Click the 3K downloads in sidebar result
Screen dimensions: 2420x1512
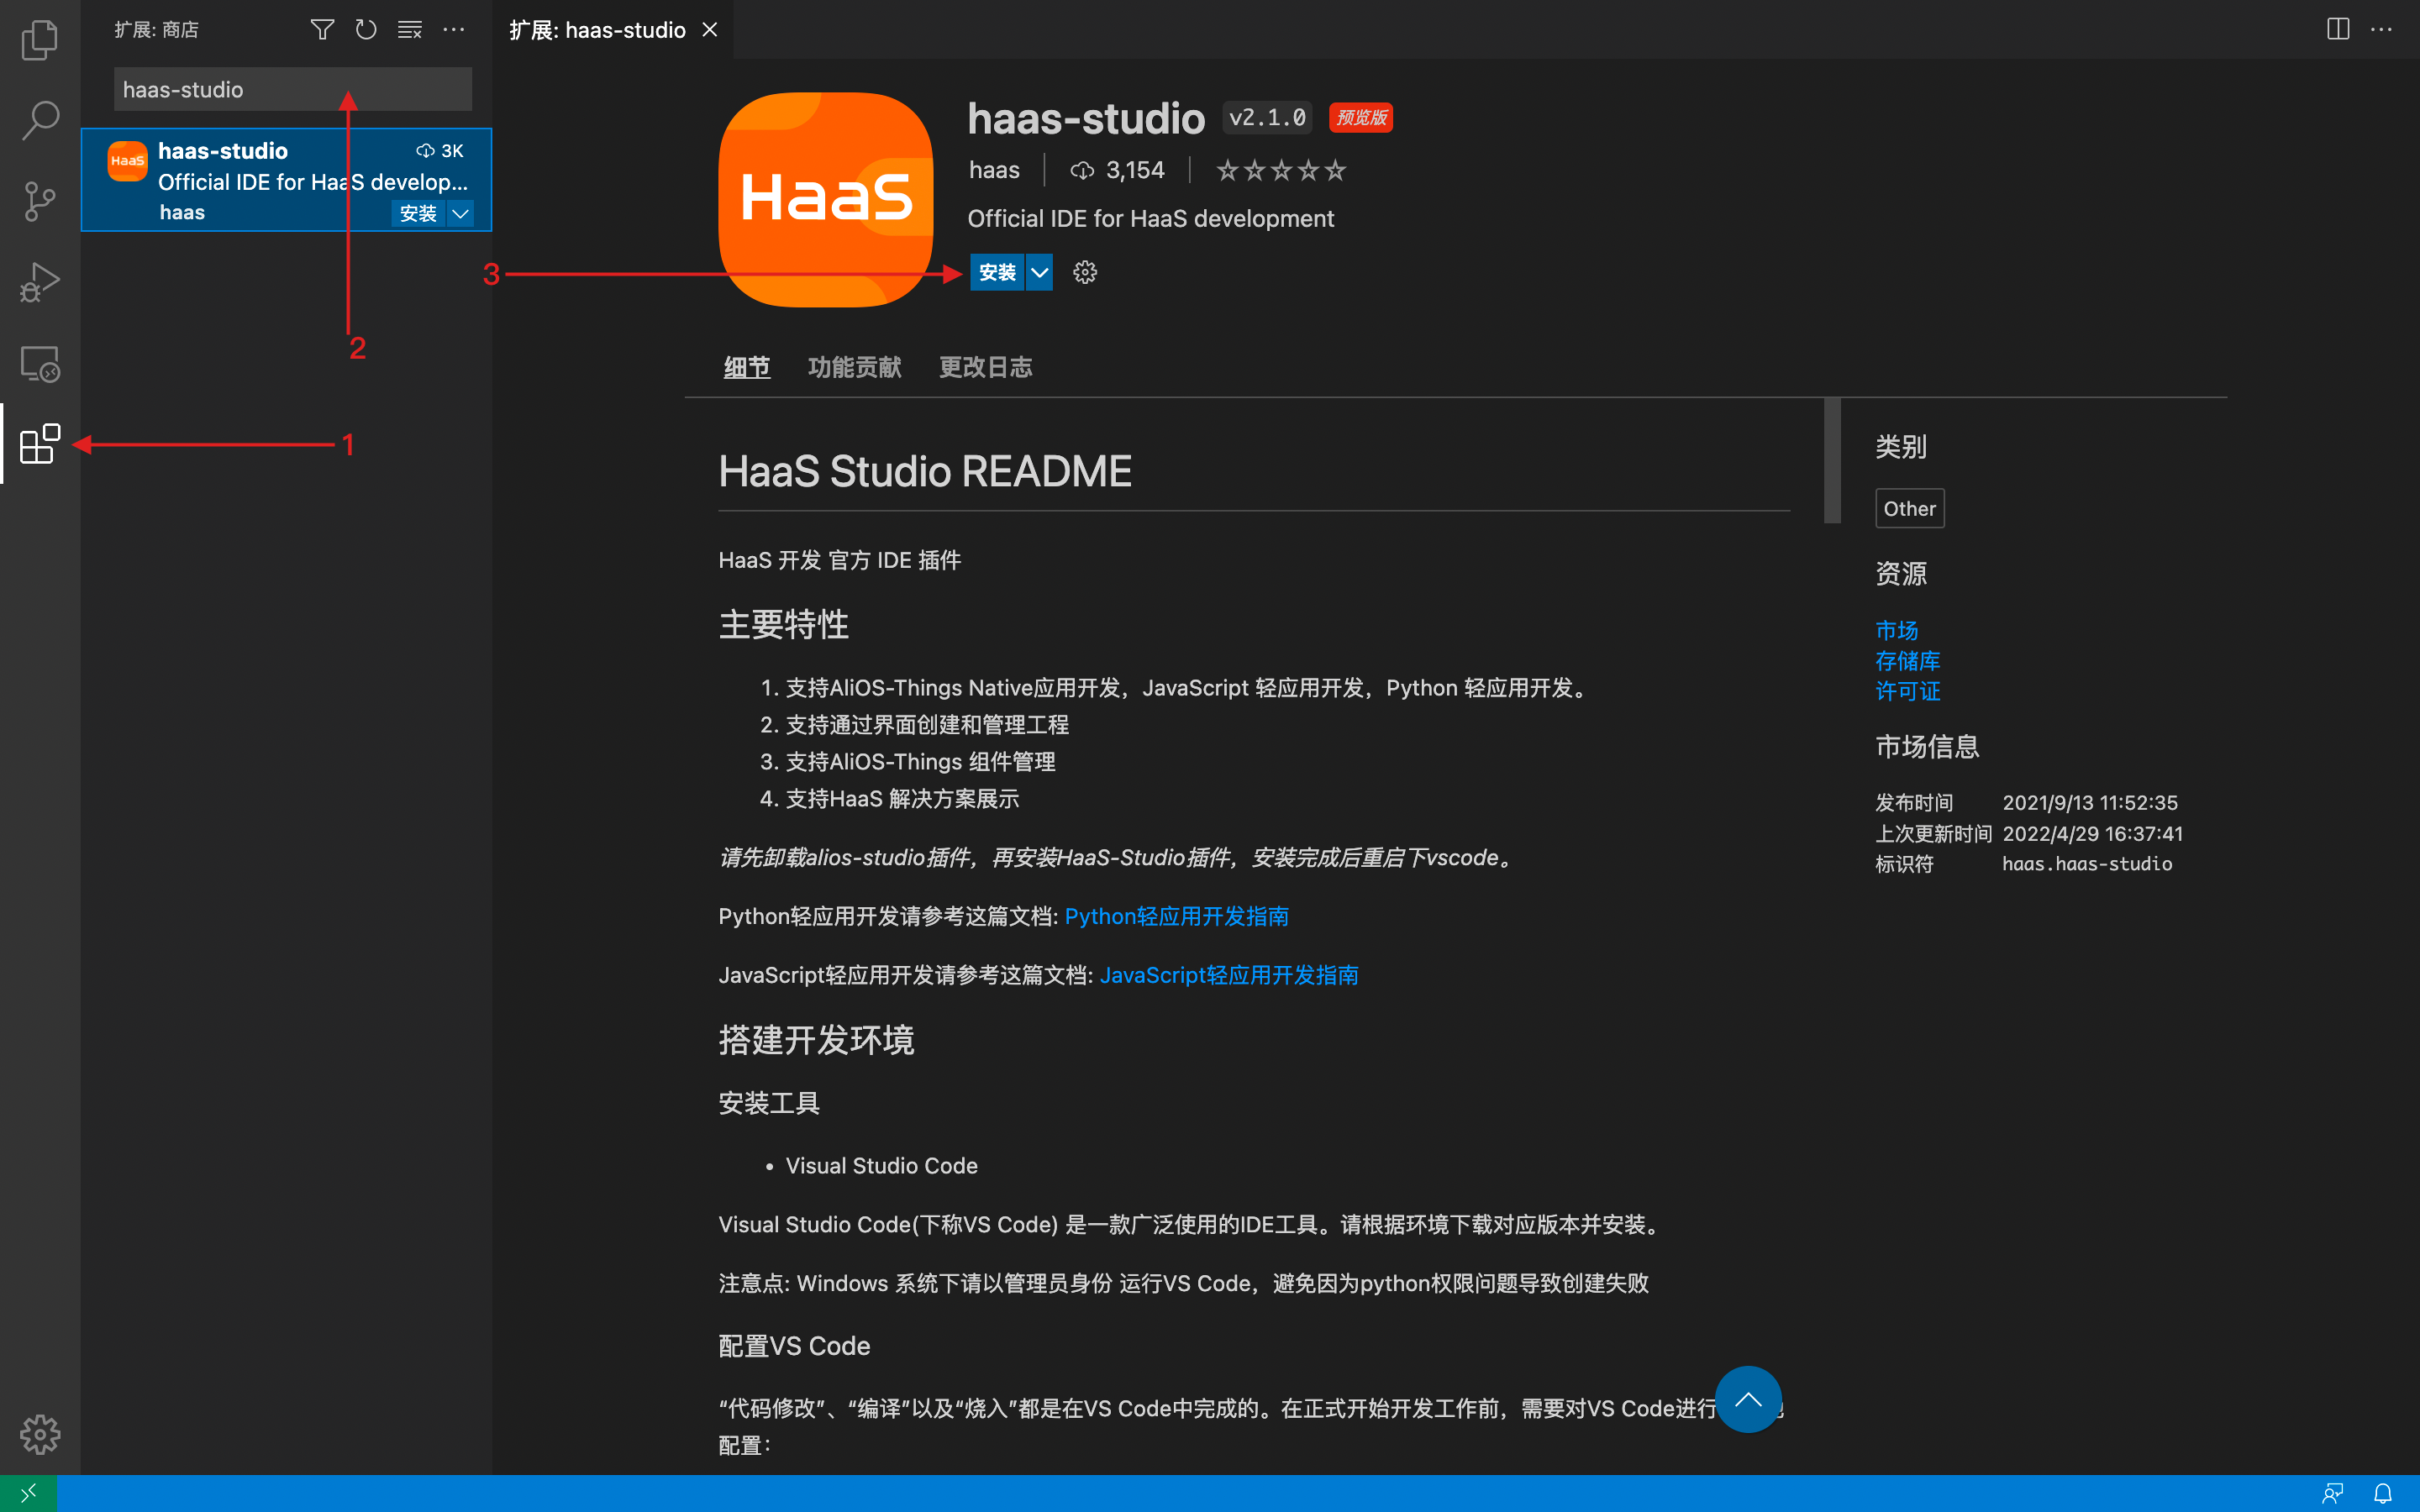tap(440, 151)
